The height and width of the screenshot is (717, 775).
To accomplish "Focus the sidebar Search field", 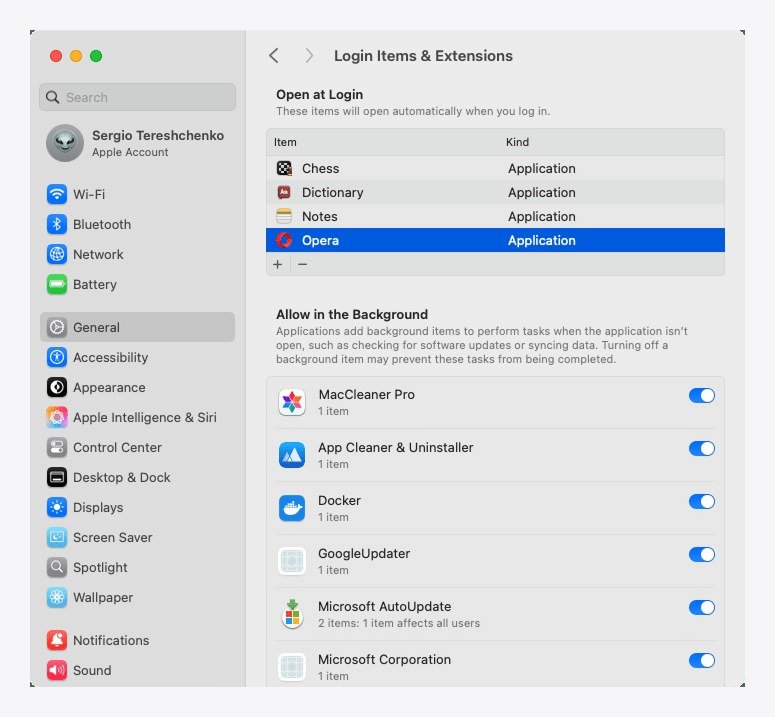I will [x=137, y=97].
